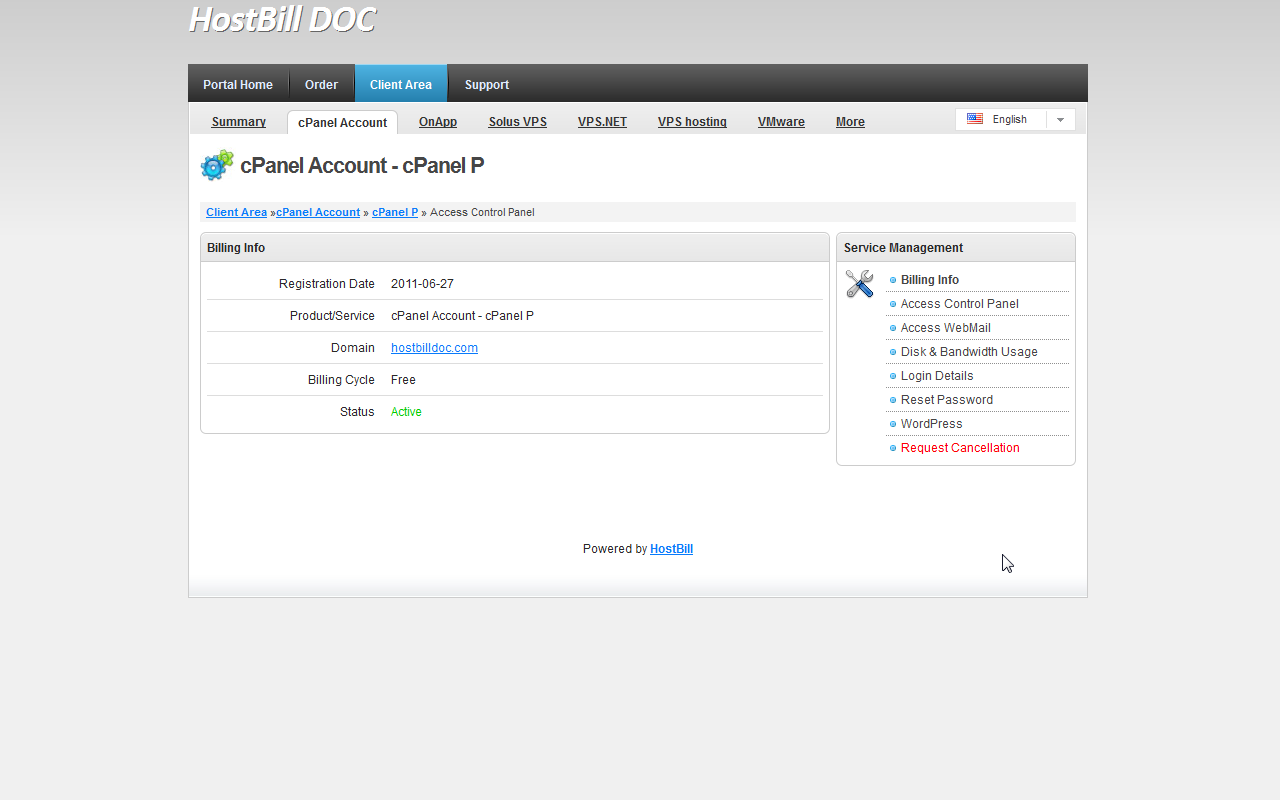Click Request Cancellation
The image size is (1280, 800).
[960, 448]
